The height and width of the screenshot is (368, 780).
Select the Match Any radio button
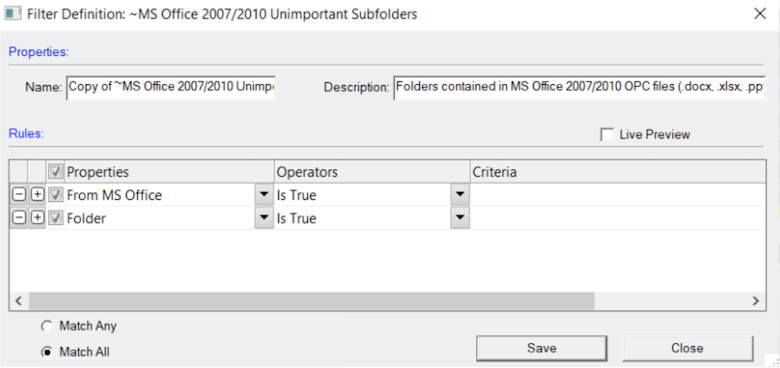tap(47, 327)
